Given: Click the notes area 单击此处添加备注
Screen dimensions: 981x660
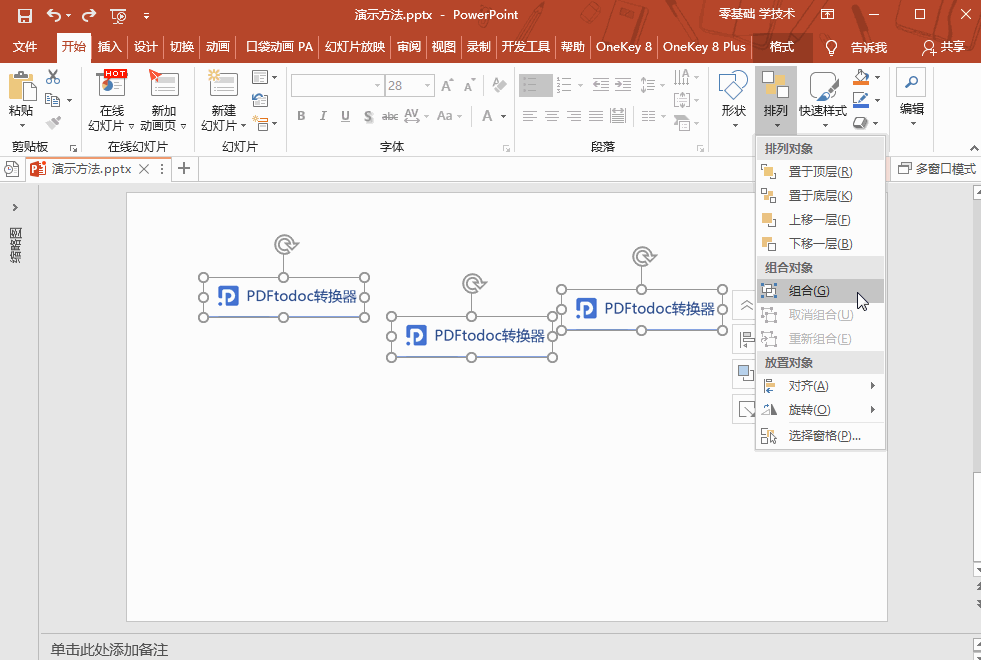Looking at the screenshot, I should click(x=109, y=650).
